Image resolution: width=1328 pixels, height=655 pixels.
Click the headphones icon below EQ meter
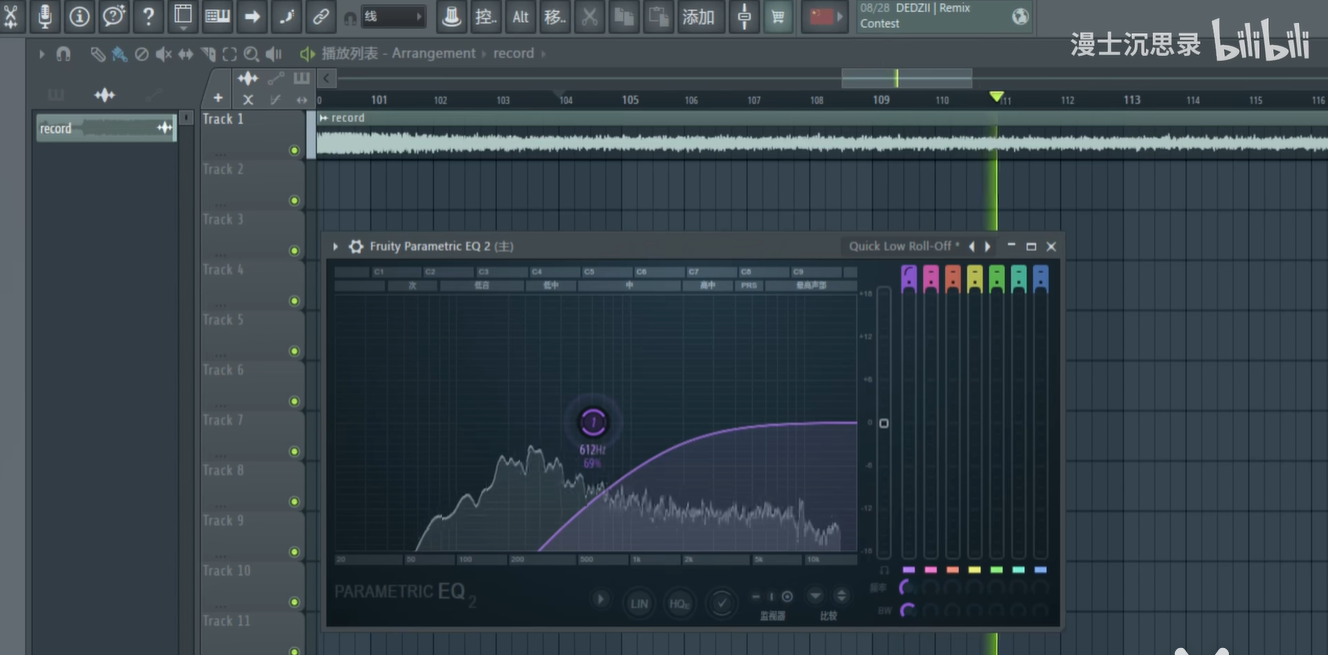coord(884,569)
